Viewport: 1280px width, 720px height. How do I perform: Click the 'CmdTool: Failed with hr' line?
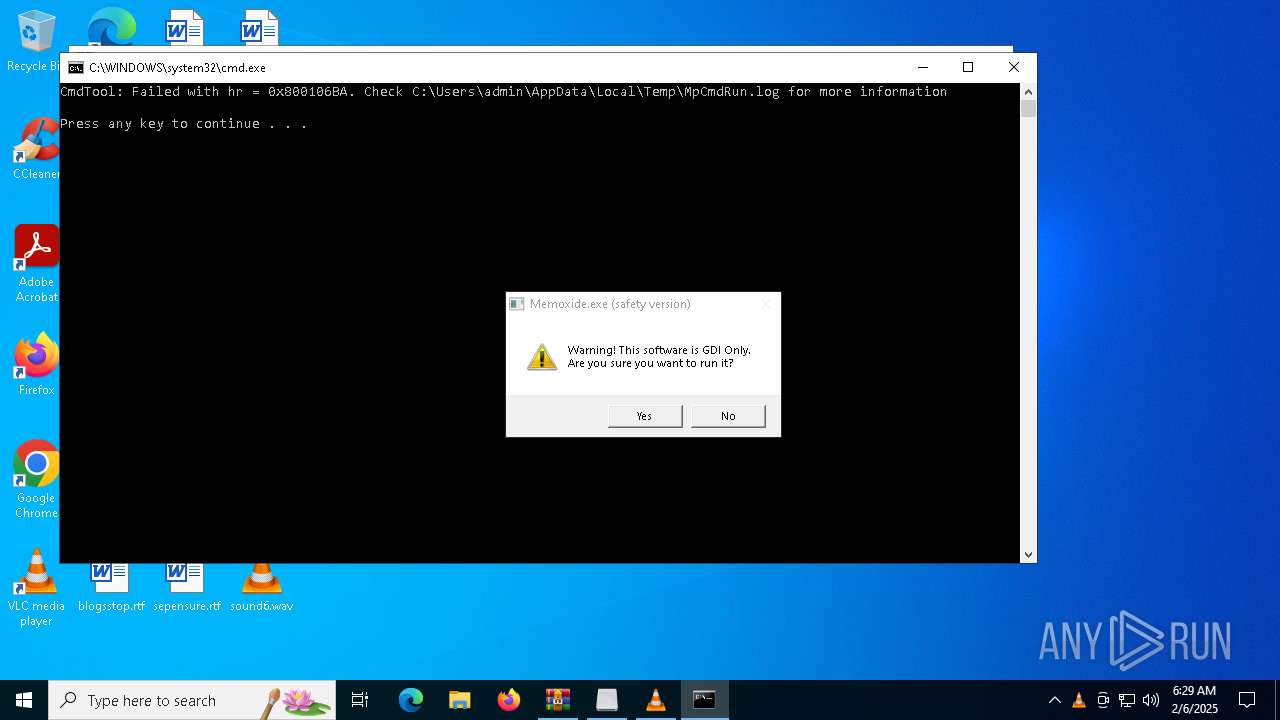[x=504, y=92]
